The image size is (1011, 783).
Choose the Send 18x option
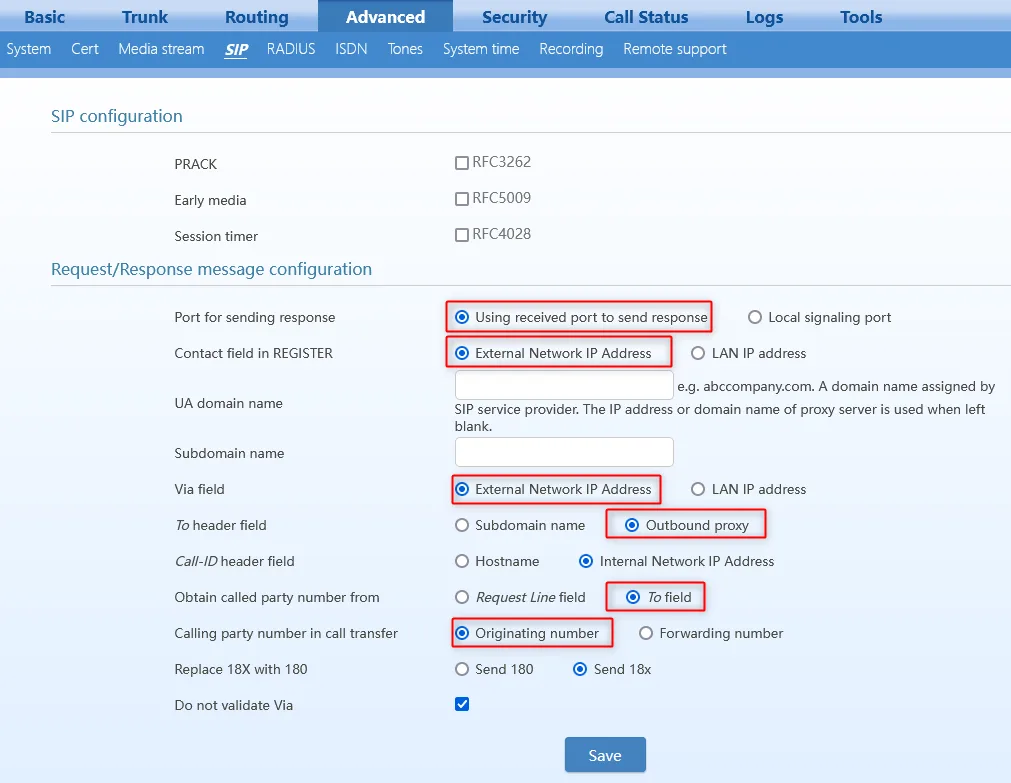point(580,669)
